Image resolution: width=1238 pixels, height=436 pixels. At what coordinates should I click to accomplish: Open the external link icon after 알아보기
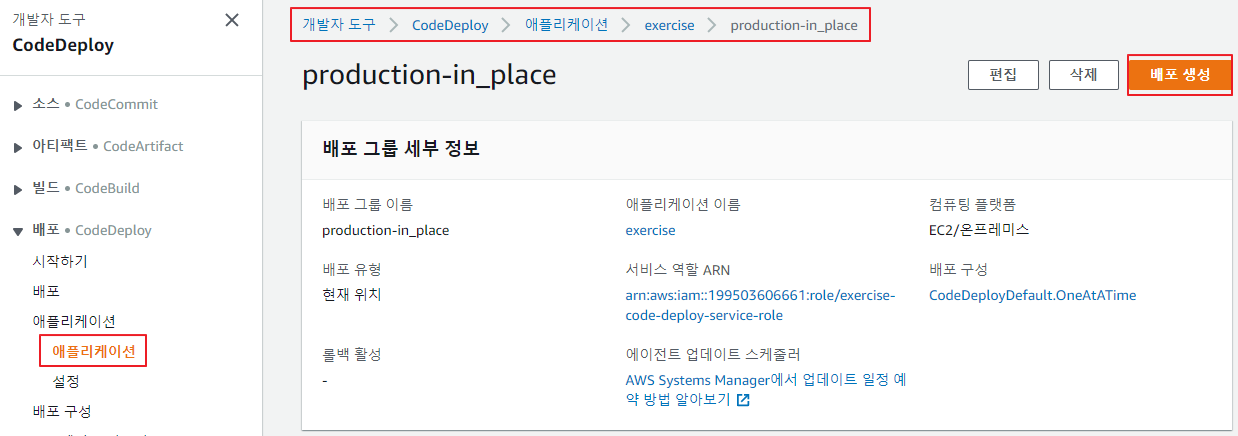[x=743, y=400]
